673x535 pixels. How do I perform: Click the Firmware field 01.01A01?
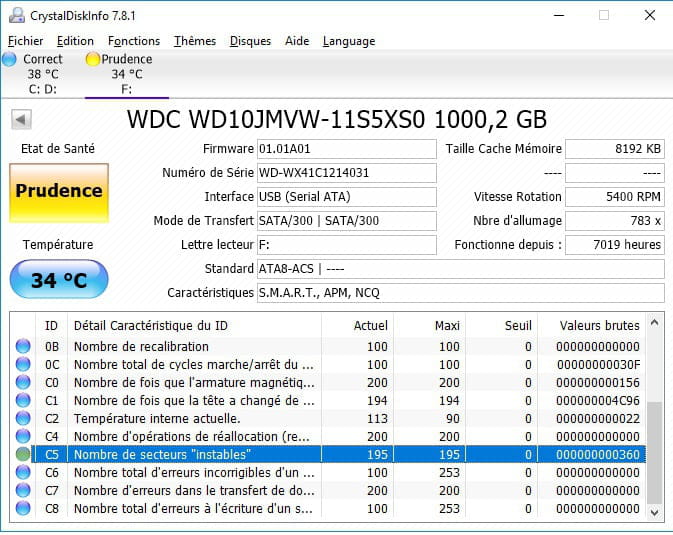(x=347, y=149)
